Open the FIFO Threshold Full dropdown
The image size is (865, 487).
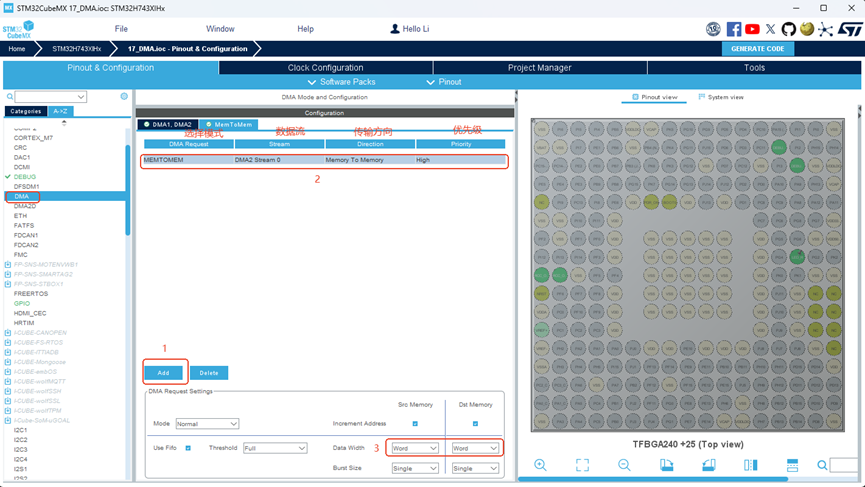(x=275, y=448)
